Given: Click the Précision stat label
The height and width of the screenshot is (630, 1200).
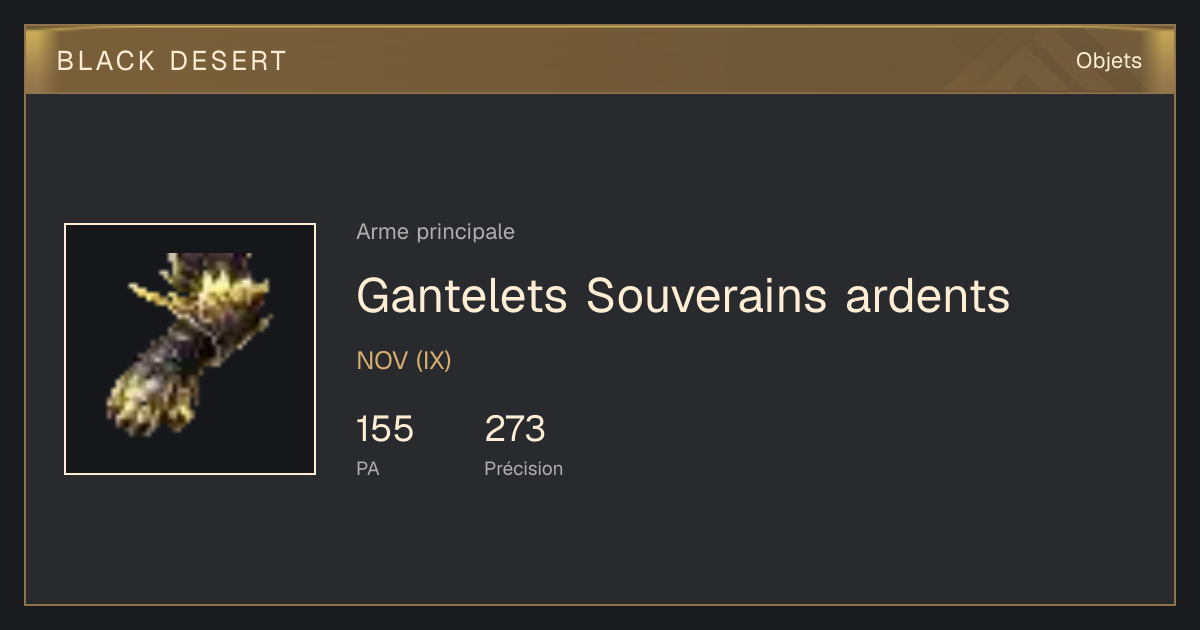Looking at the screenshot, I should coord(524,468).
